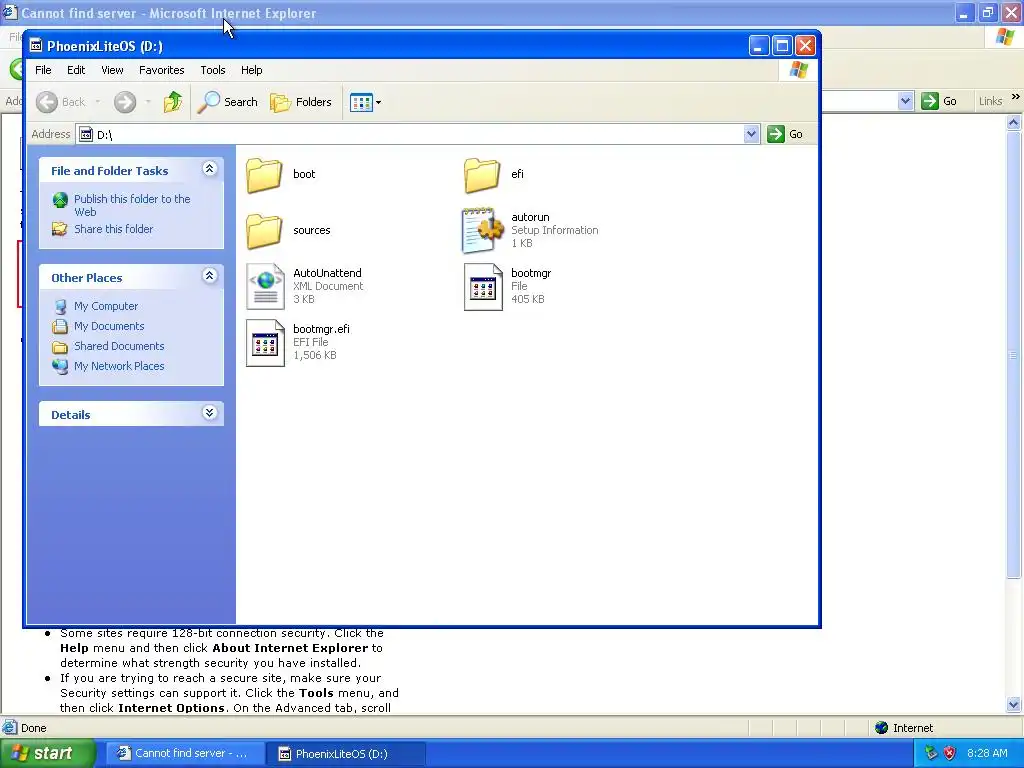1024x768 pixels.
Task: Click the Forward arrow in Explorer toolbar
Action: (x=125, y=102)
